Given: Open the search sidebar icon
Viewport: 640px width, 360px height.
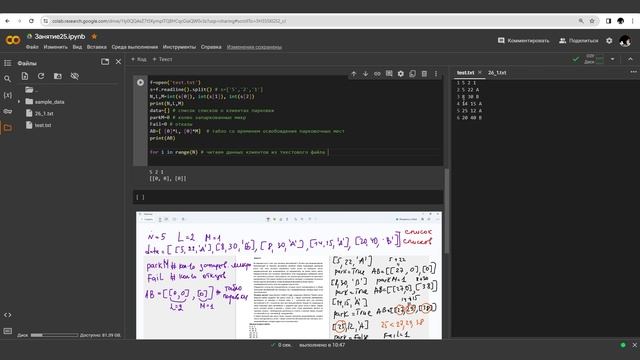Looking at the screenshot, I should [x=7, y=78].
